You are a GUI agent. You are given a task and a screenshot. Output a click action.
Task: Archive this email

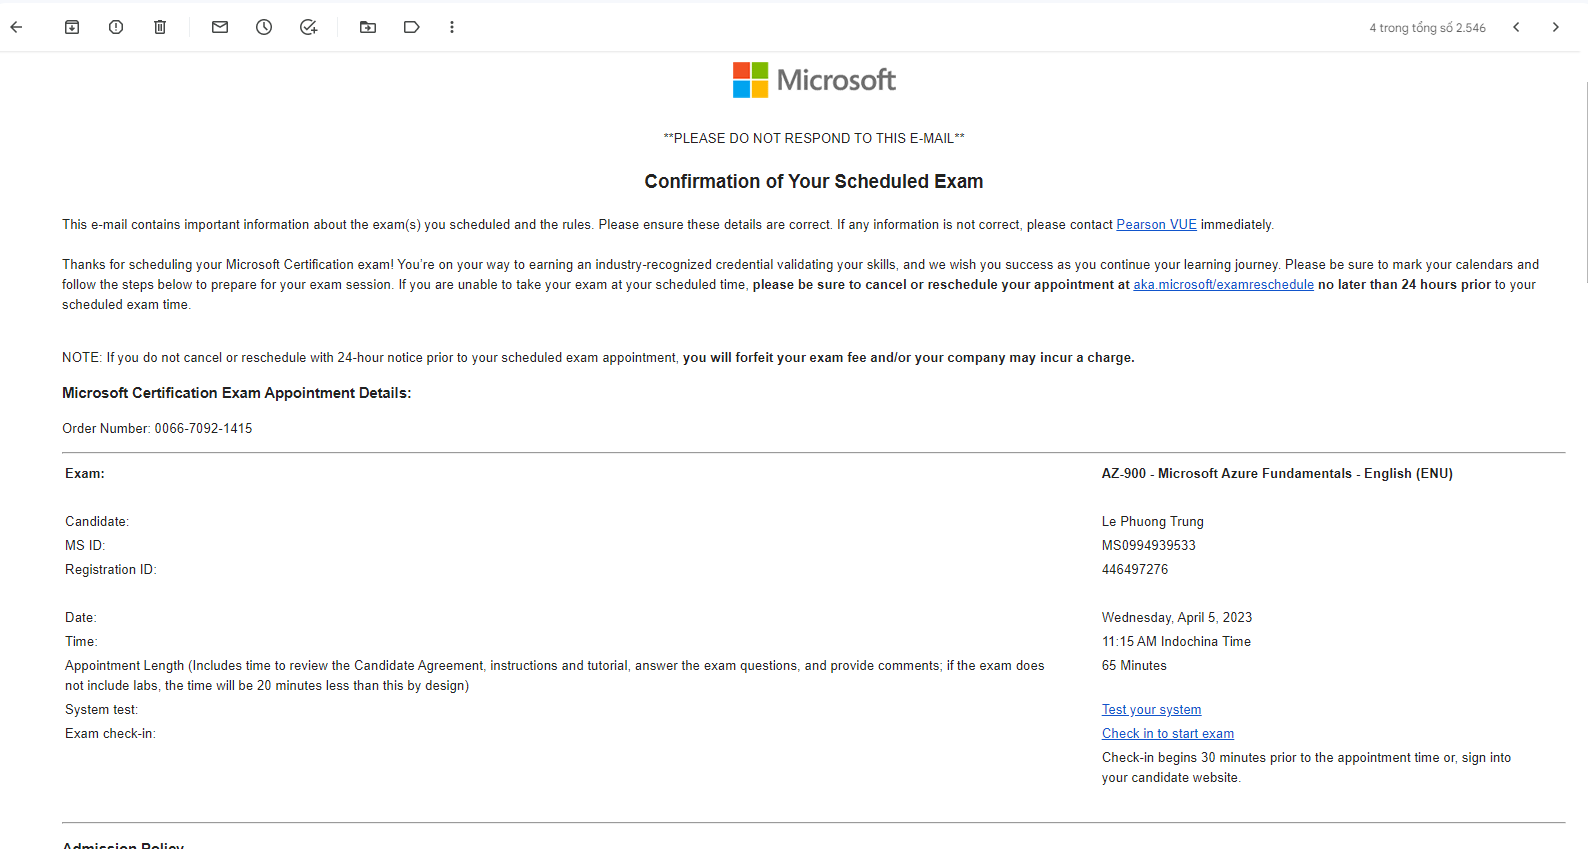(x=72, y=27)
